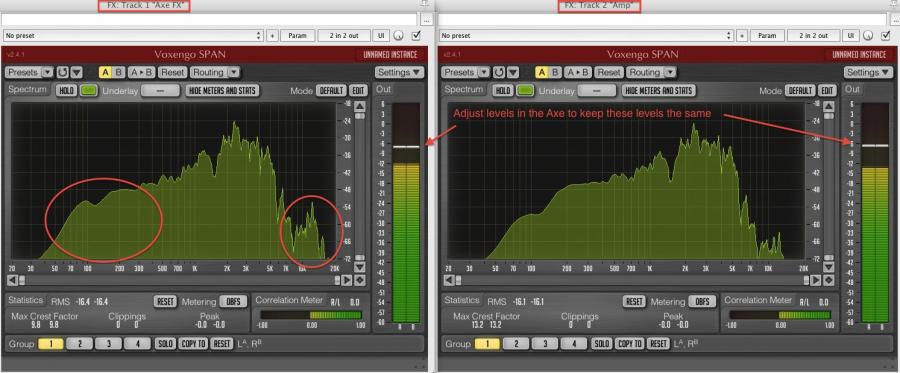This screenshot has height=373, width=900.
Task: Click spectrum vertical zoom down arrow, Axe FX
Action: [359, 267]
